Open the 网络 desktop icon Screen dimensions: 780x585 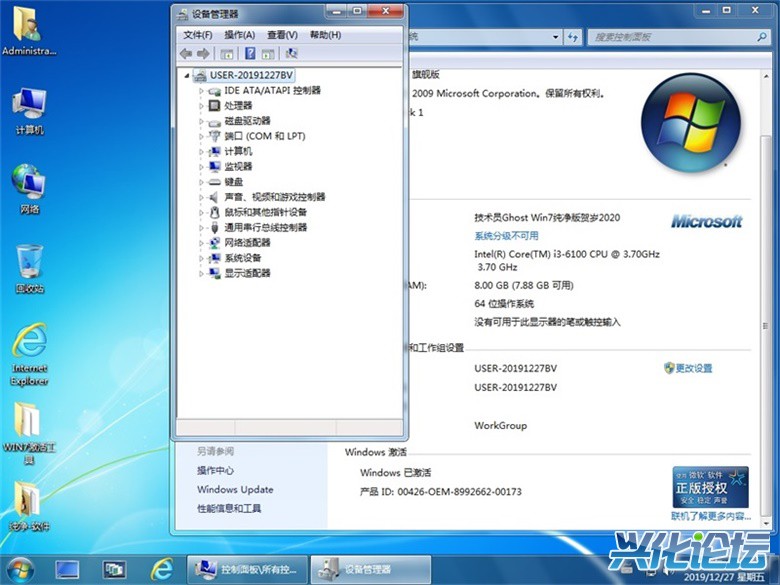[x=29, y=183]
